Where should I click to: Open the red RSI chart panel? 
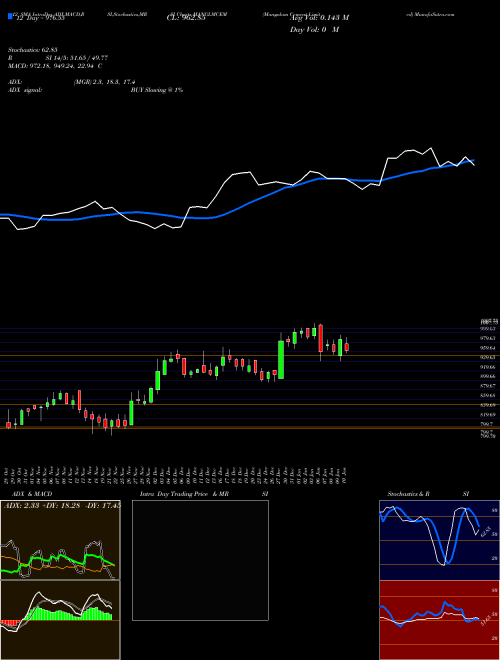pyautogui.click(x=439, y=620)
